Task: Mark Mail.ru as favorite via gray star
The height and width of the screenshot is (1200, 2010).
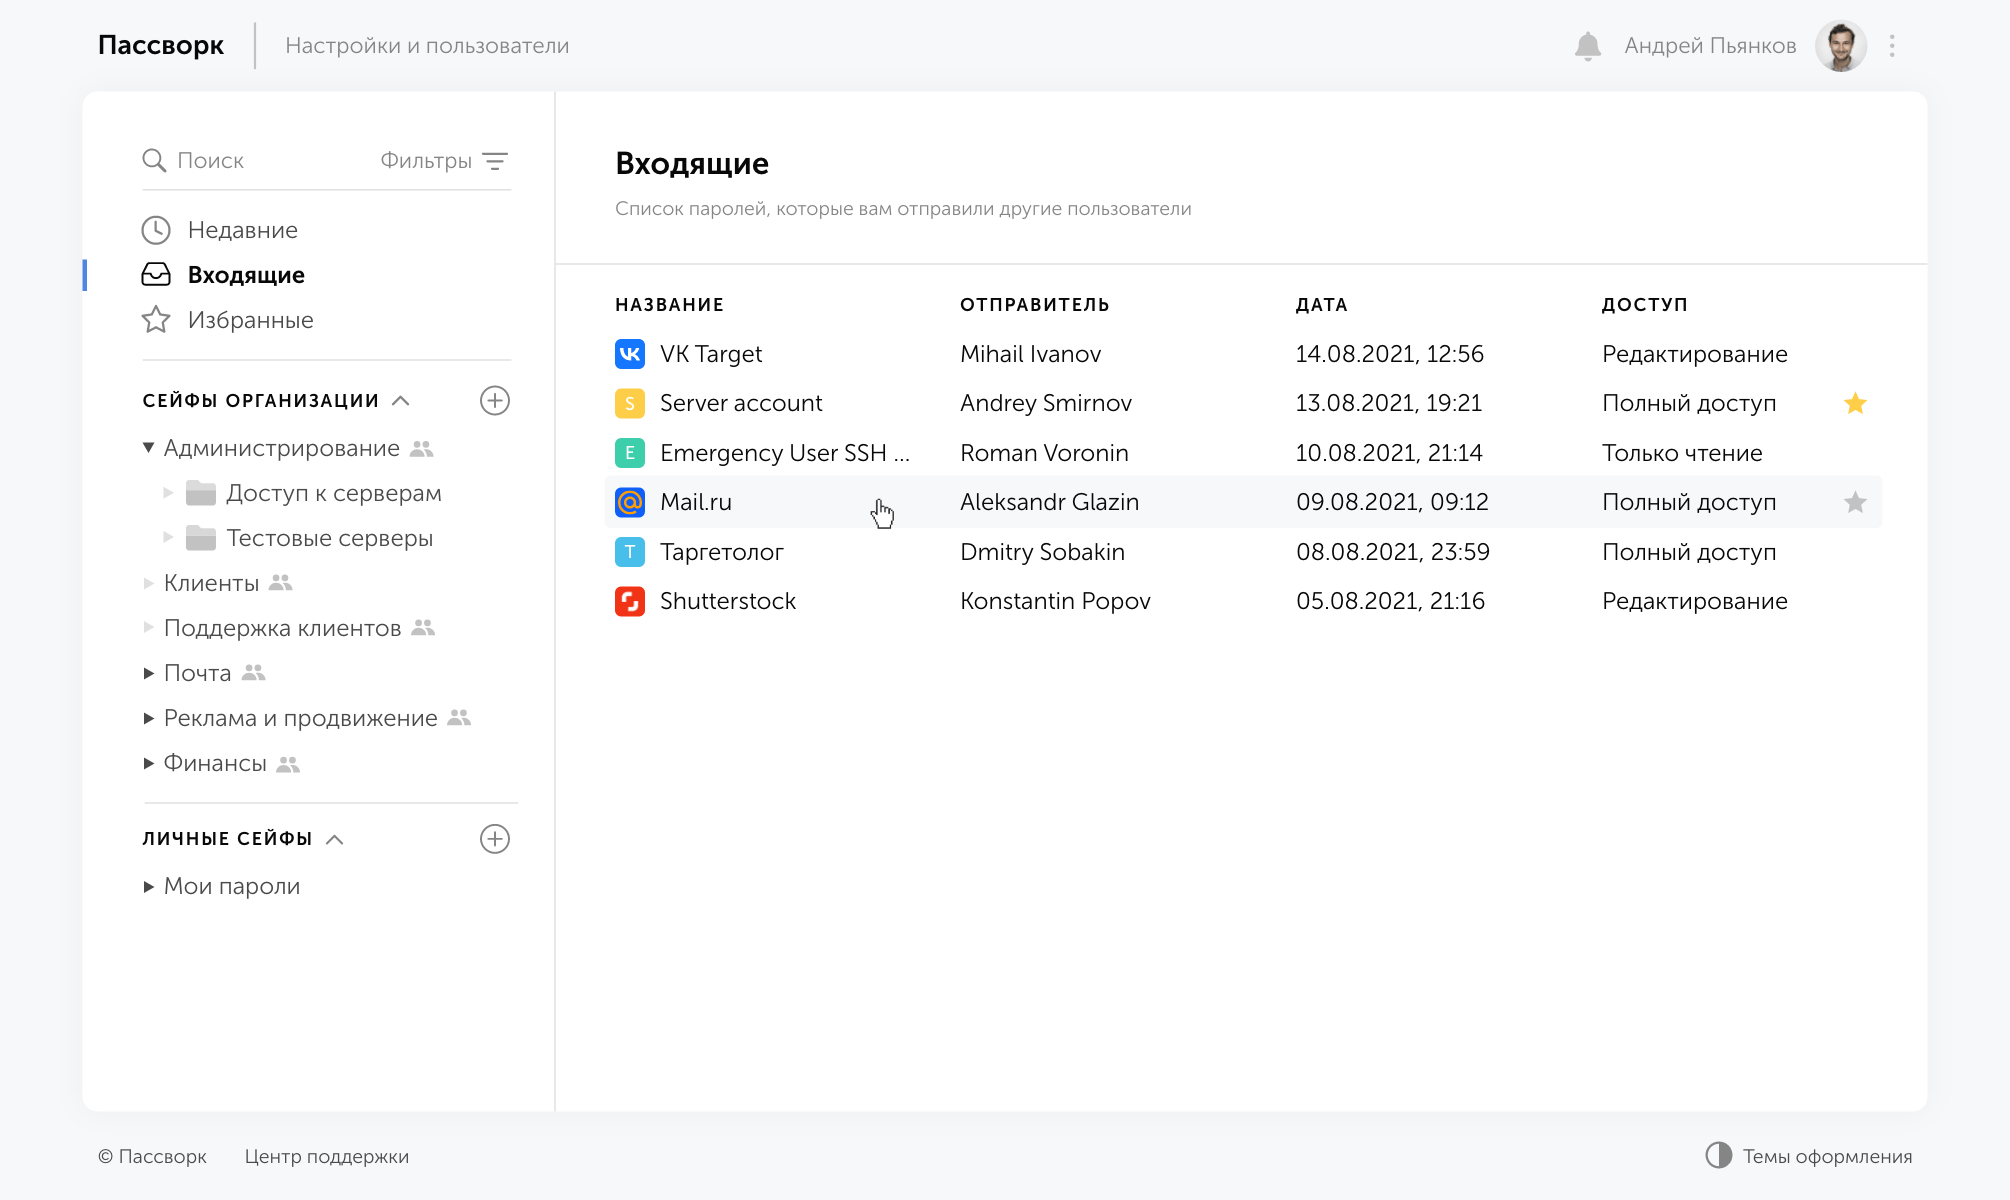Action: tap(1855, 503)
